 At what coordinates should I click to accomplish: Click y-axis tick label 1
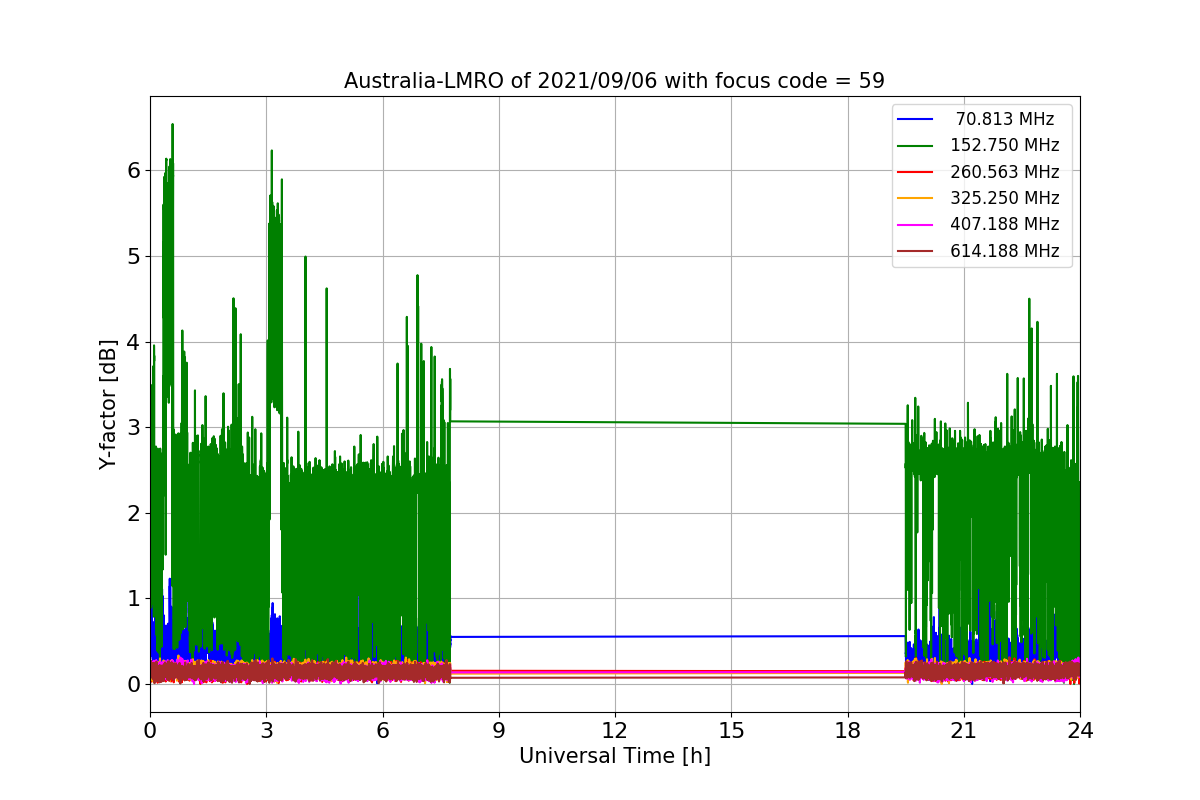coord(133,599)
